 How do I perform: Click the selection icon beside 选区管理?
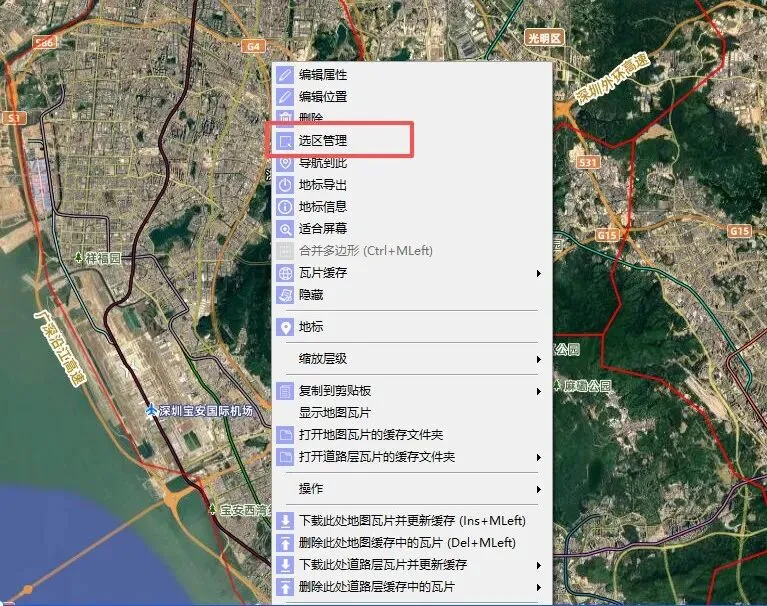285,141
